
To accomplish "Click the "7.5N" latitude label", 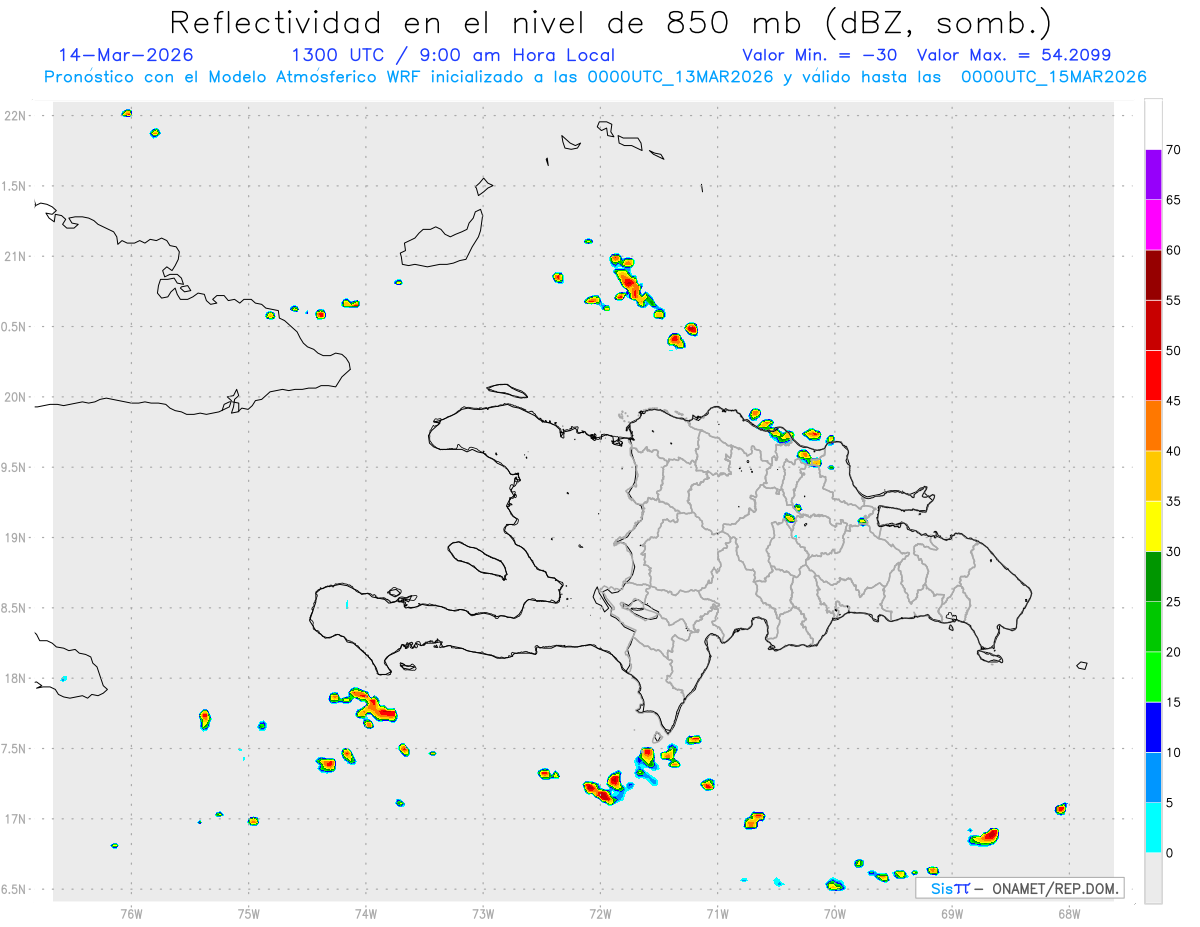I will click(x=15, y=749).
